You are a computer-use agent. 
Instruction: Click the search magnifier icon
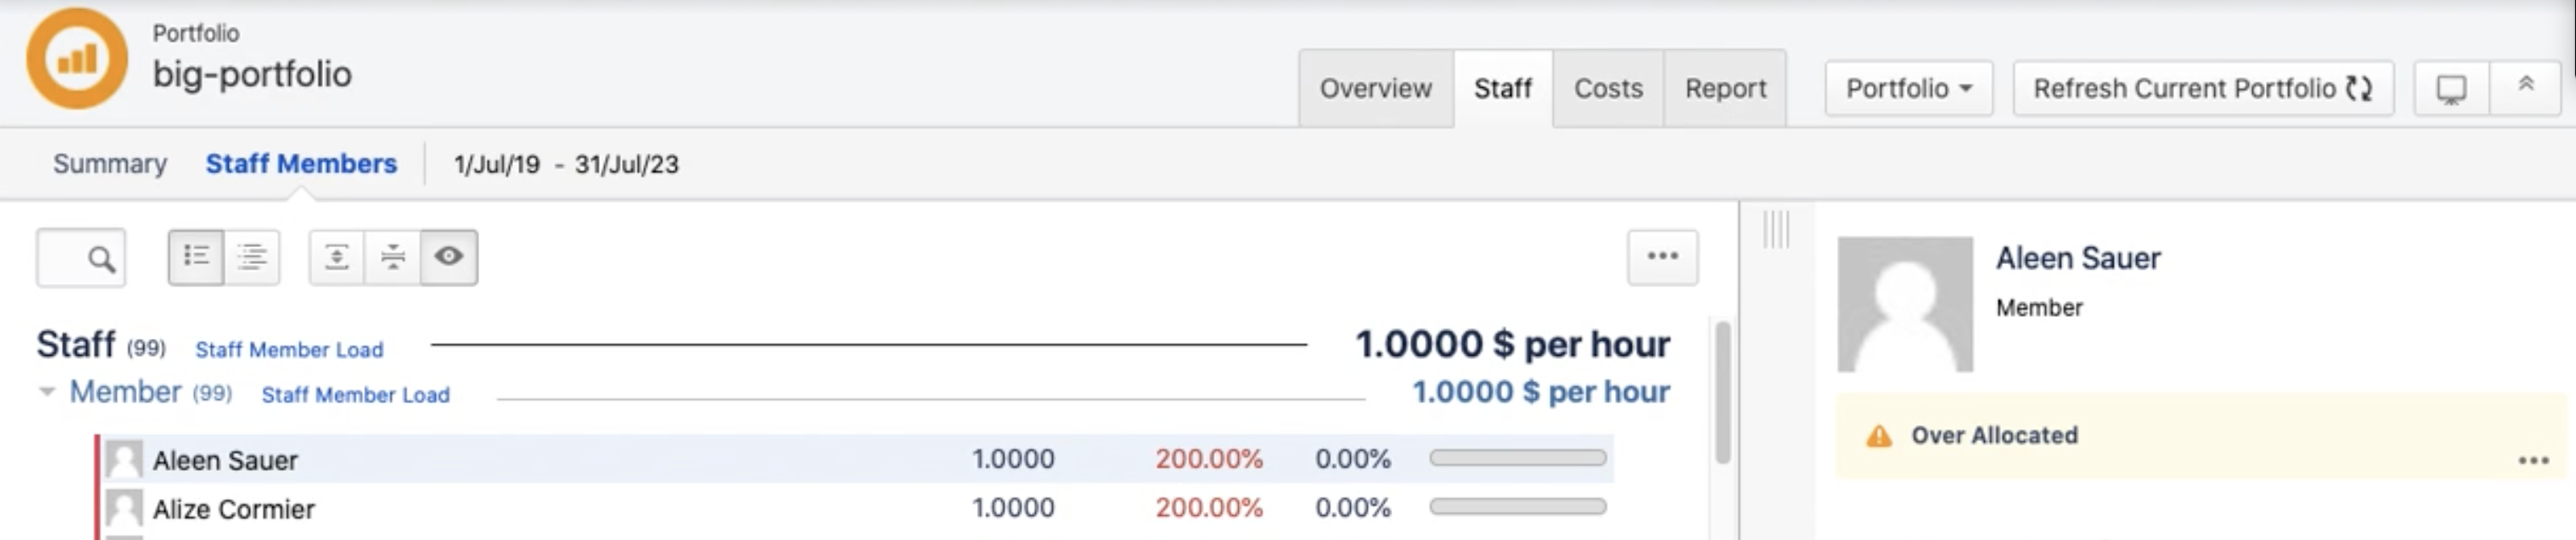[100, 259]
